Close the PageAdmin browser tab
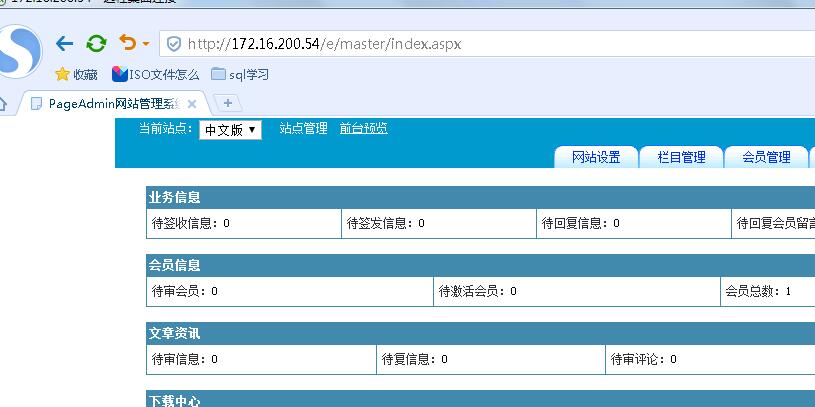815x407 pixels. [x=191, y=104]
